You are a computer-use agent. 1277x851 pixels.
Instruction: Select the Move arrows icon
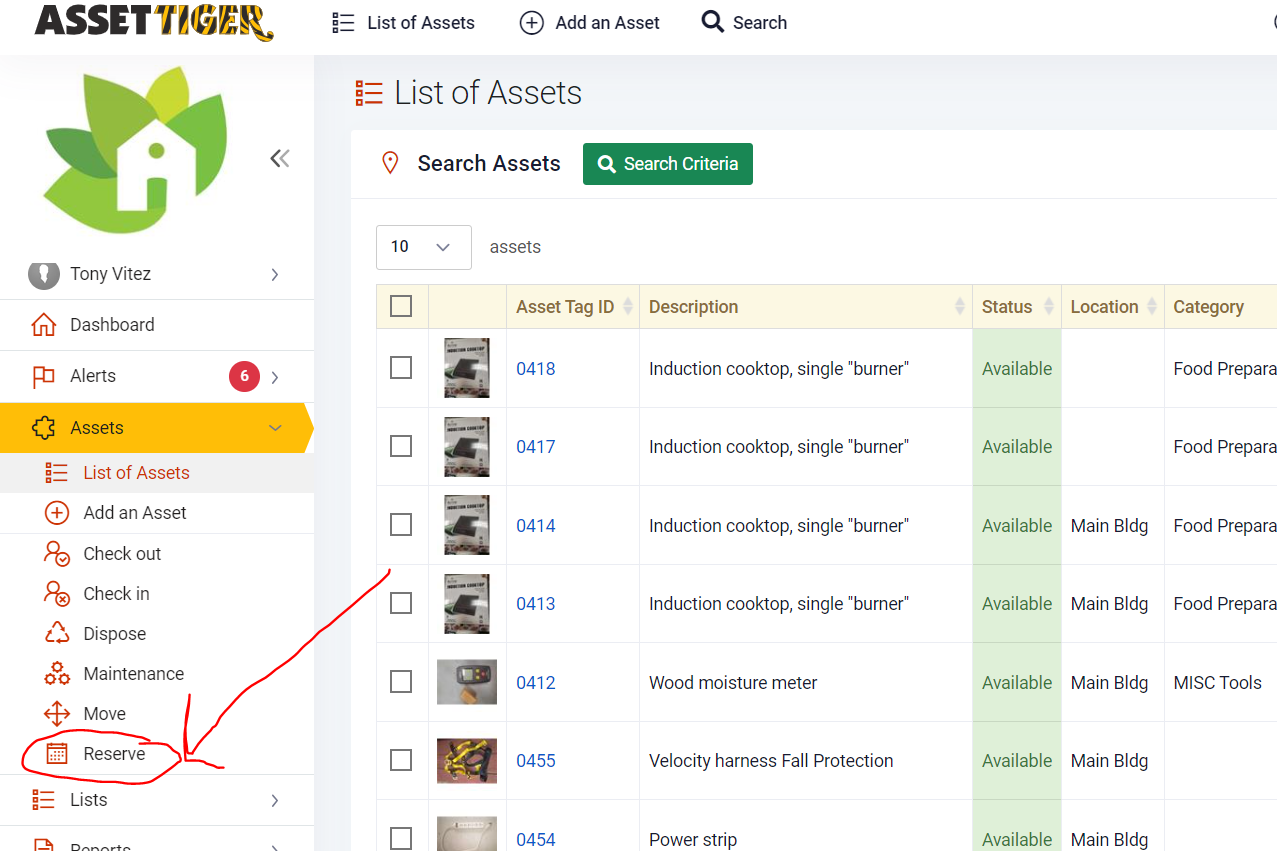click(x=57, y=714)
